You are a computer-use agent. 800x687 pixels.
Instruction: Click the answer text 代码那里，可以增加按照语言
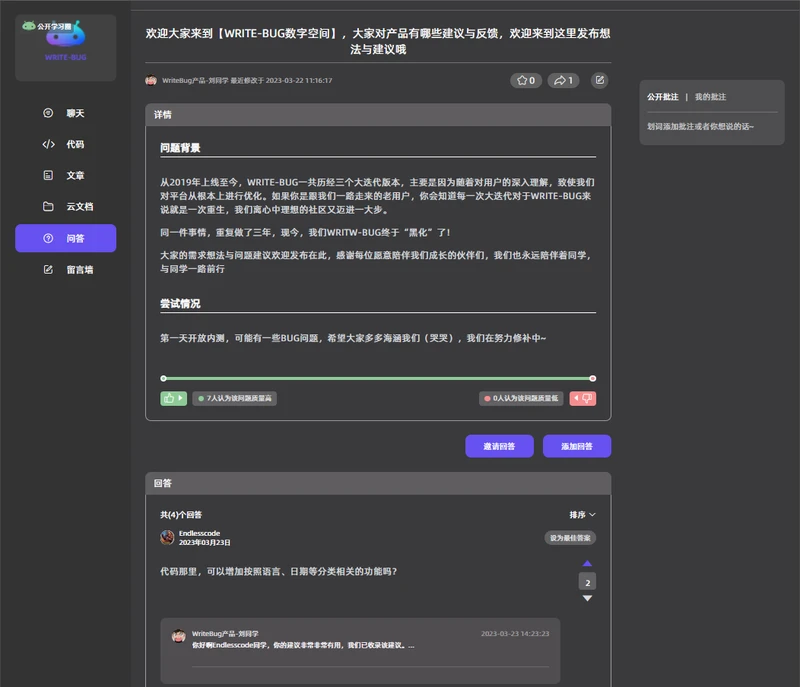click(279, 571)
